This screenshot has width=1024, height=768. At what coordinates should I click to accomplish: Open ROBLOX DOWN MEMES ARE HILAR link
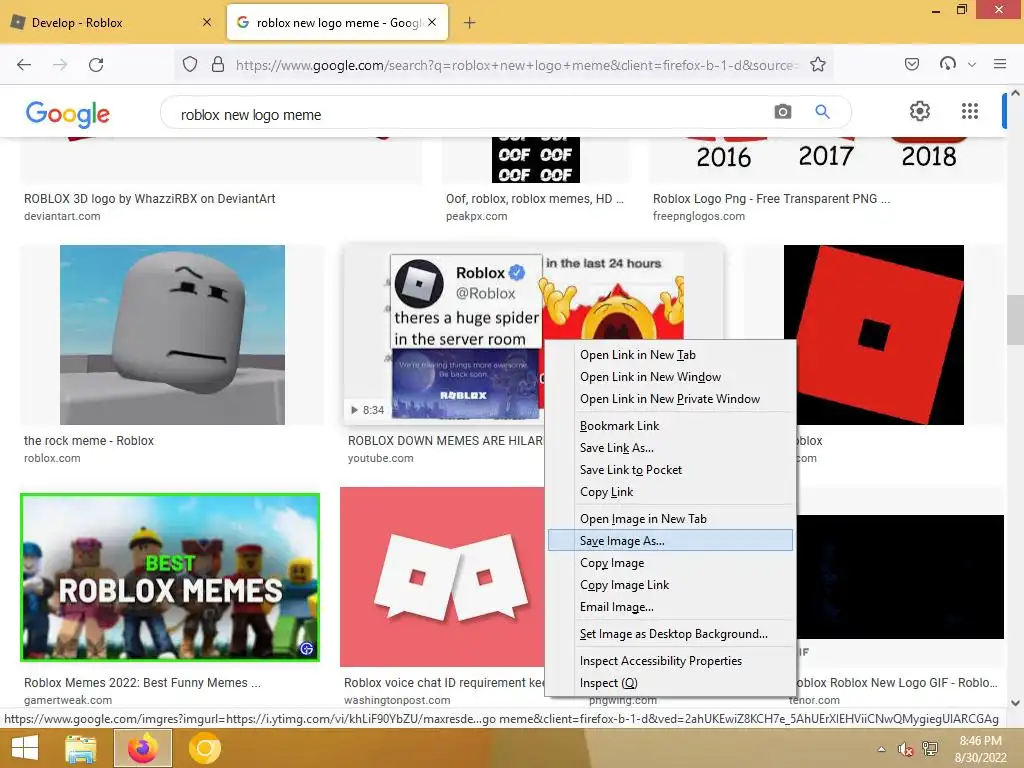click(x=445, y=441)
